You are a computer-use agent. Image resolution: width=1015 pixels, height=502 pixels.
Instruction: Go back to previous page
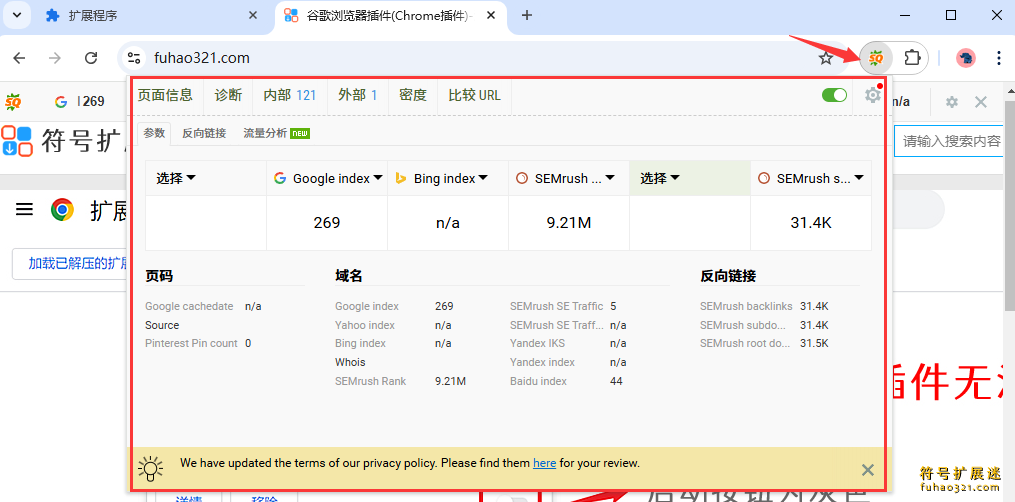19,58
